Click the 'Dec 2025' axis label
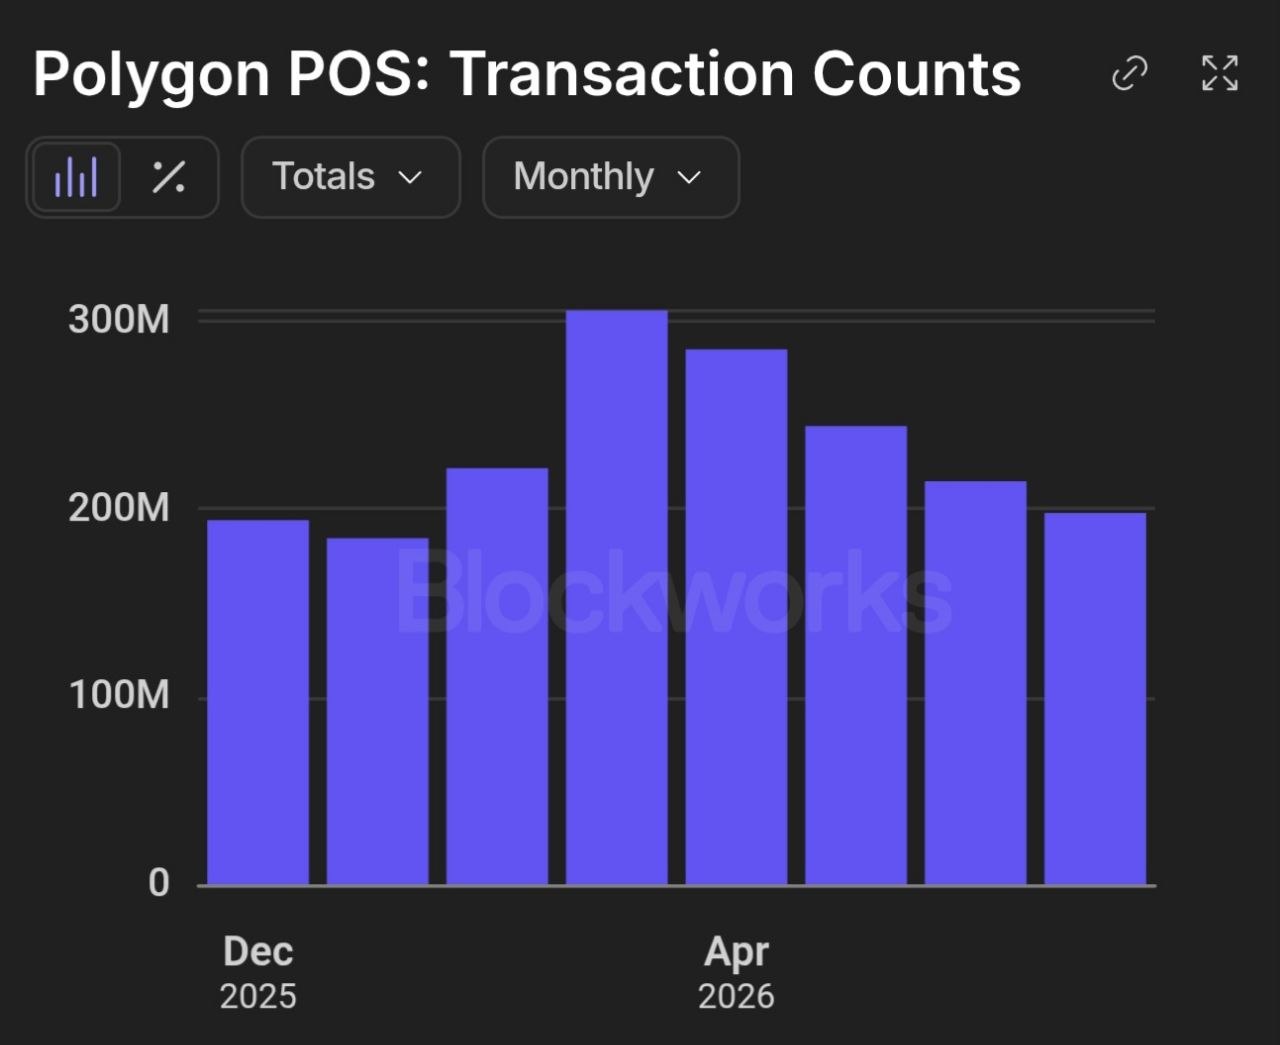 pyautogui.click(x=258, y=972)
